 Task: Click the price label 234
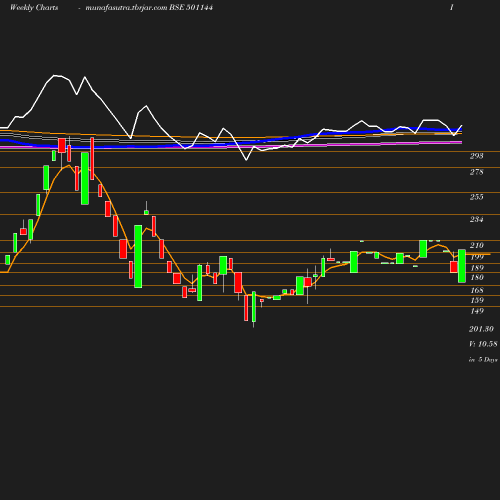point(476,219)
